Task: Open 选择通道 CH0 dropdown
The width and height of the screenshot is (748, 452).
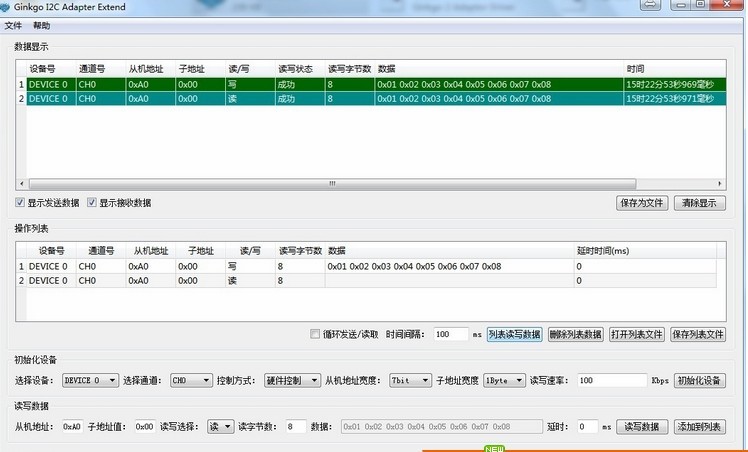Action: point(192,380)
